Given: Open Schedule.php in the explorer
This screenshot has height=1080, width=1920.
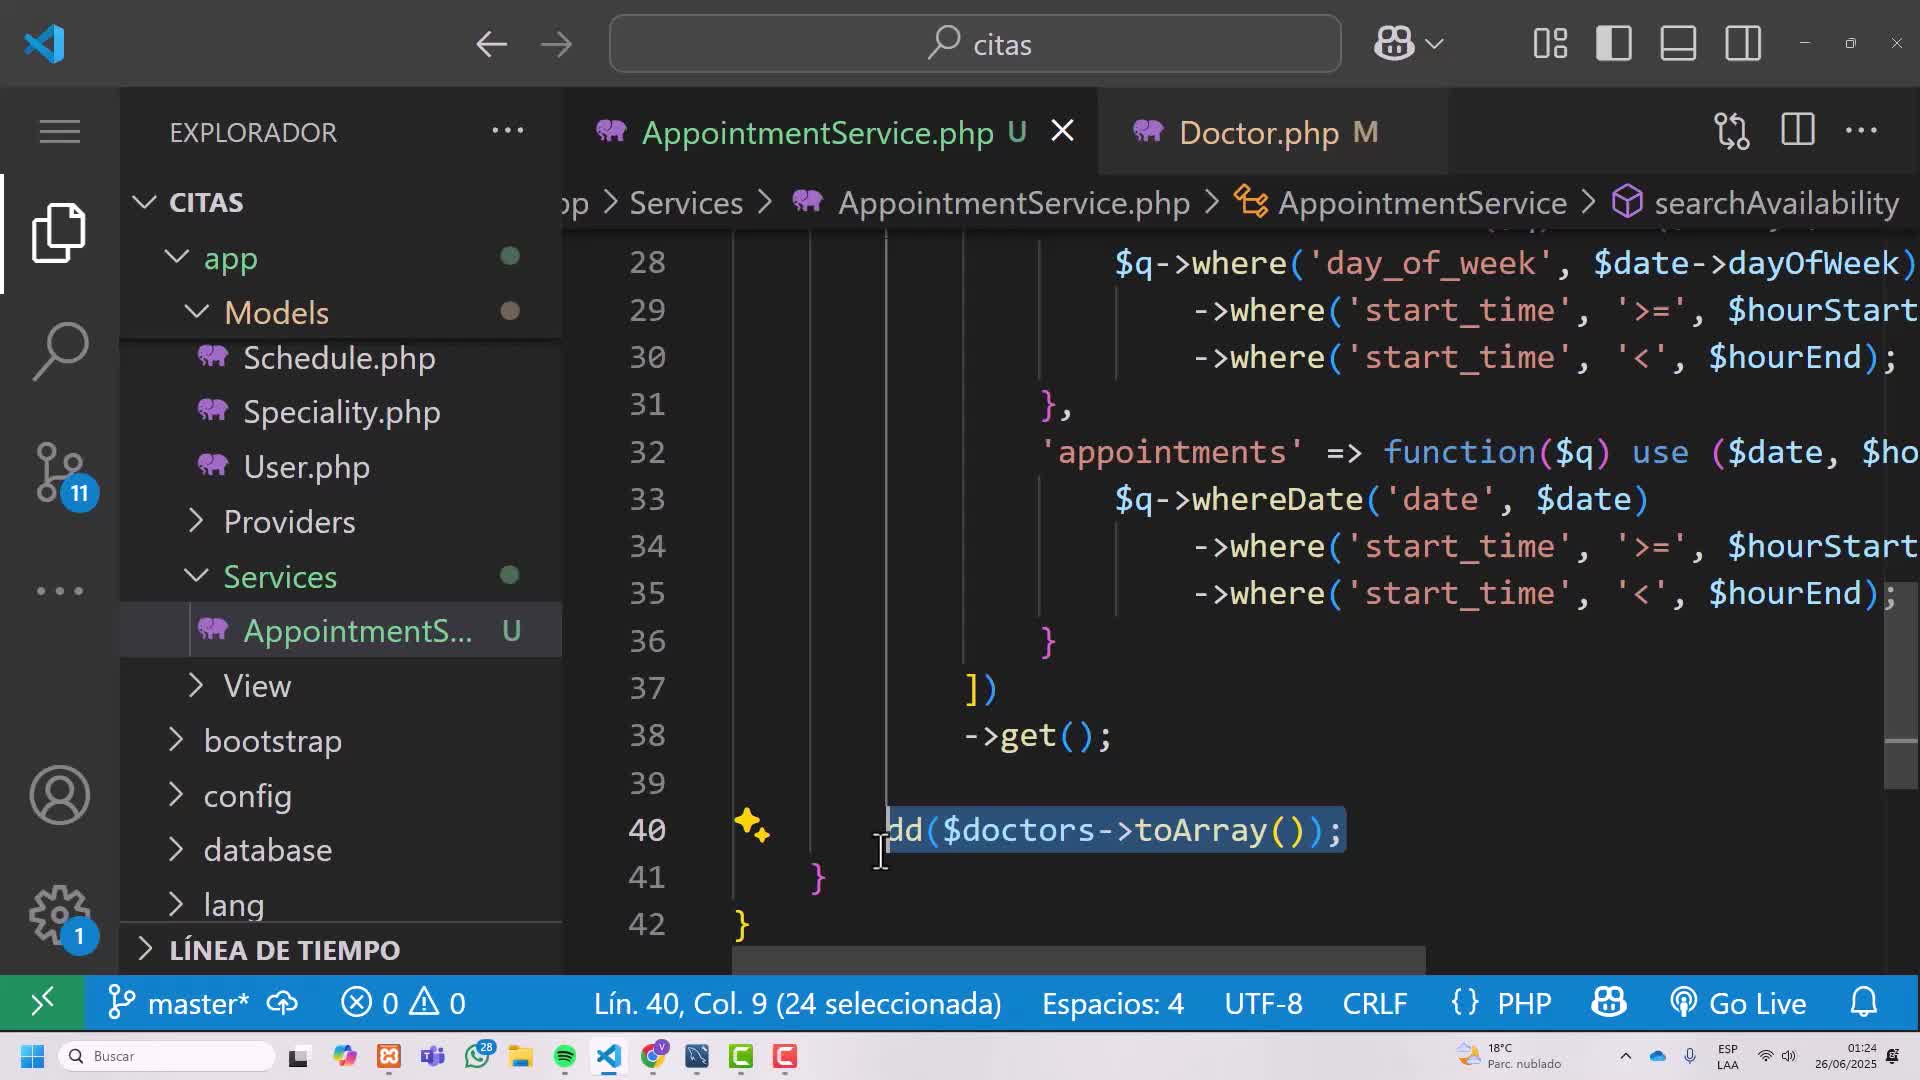Looking at the screenshot, I should (x=340, y=358).
